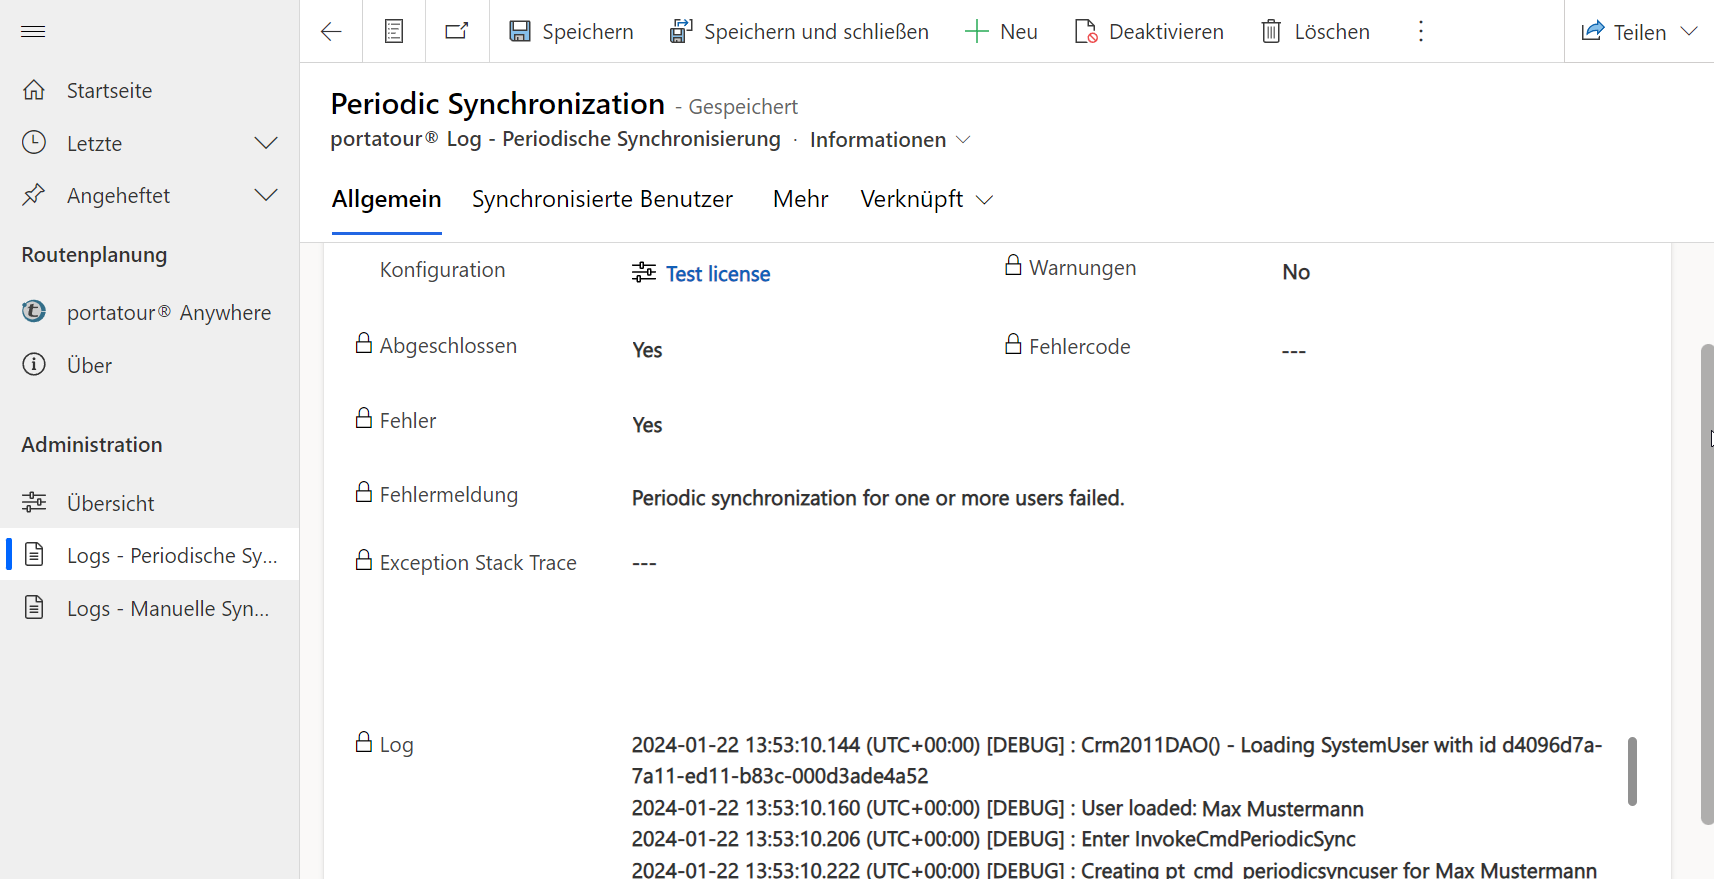Toggle the hamburger navigation menu

coord(33,32)
